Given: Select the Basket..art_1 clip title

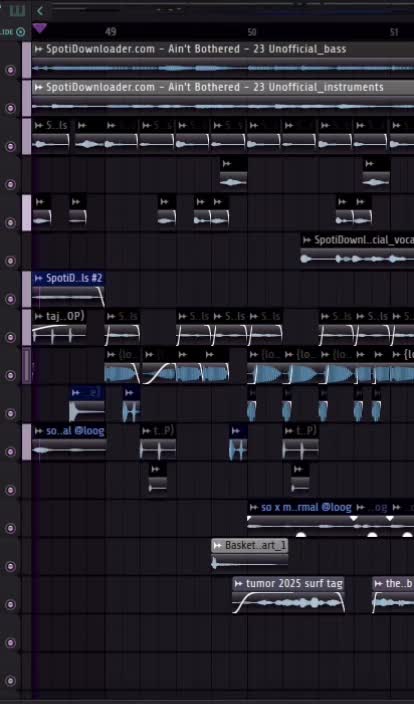Looking at the screenshot, I should pos(255,546).
